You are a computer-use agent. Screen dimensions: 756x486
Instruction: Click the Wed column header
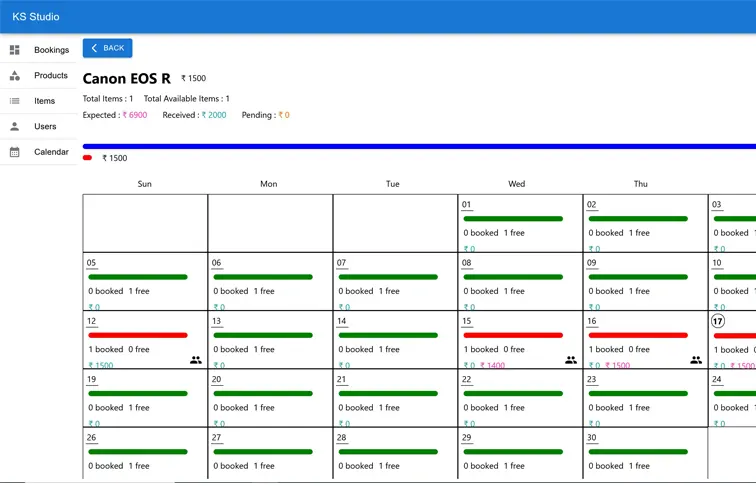pos(516,184)
